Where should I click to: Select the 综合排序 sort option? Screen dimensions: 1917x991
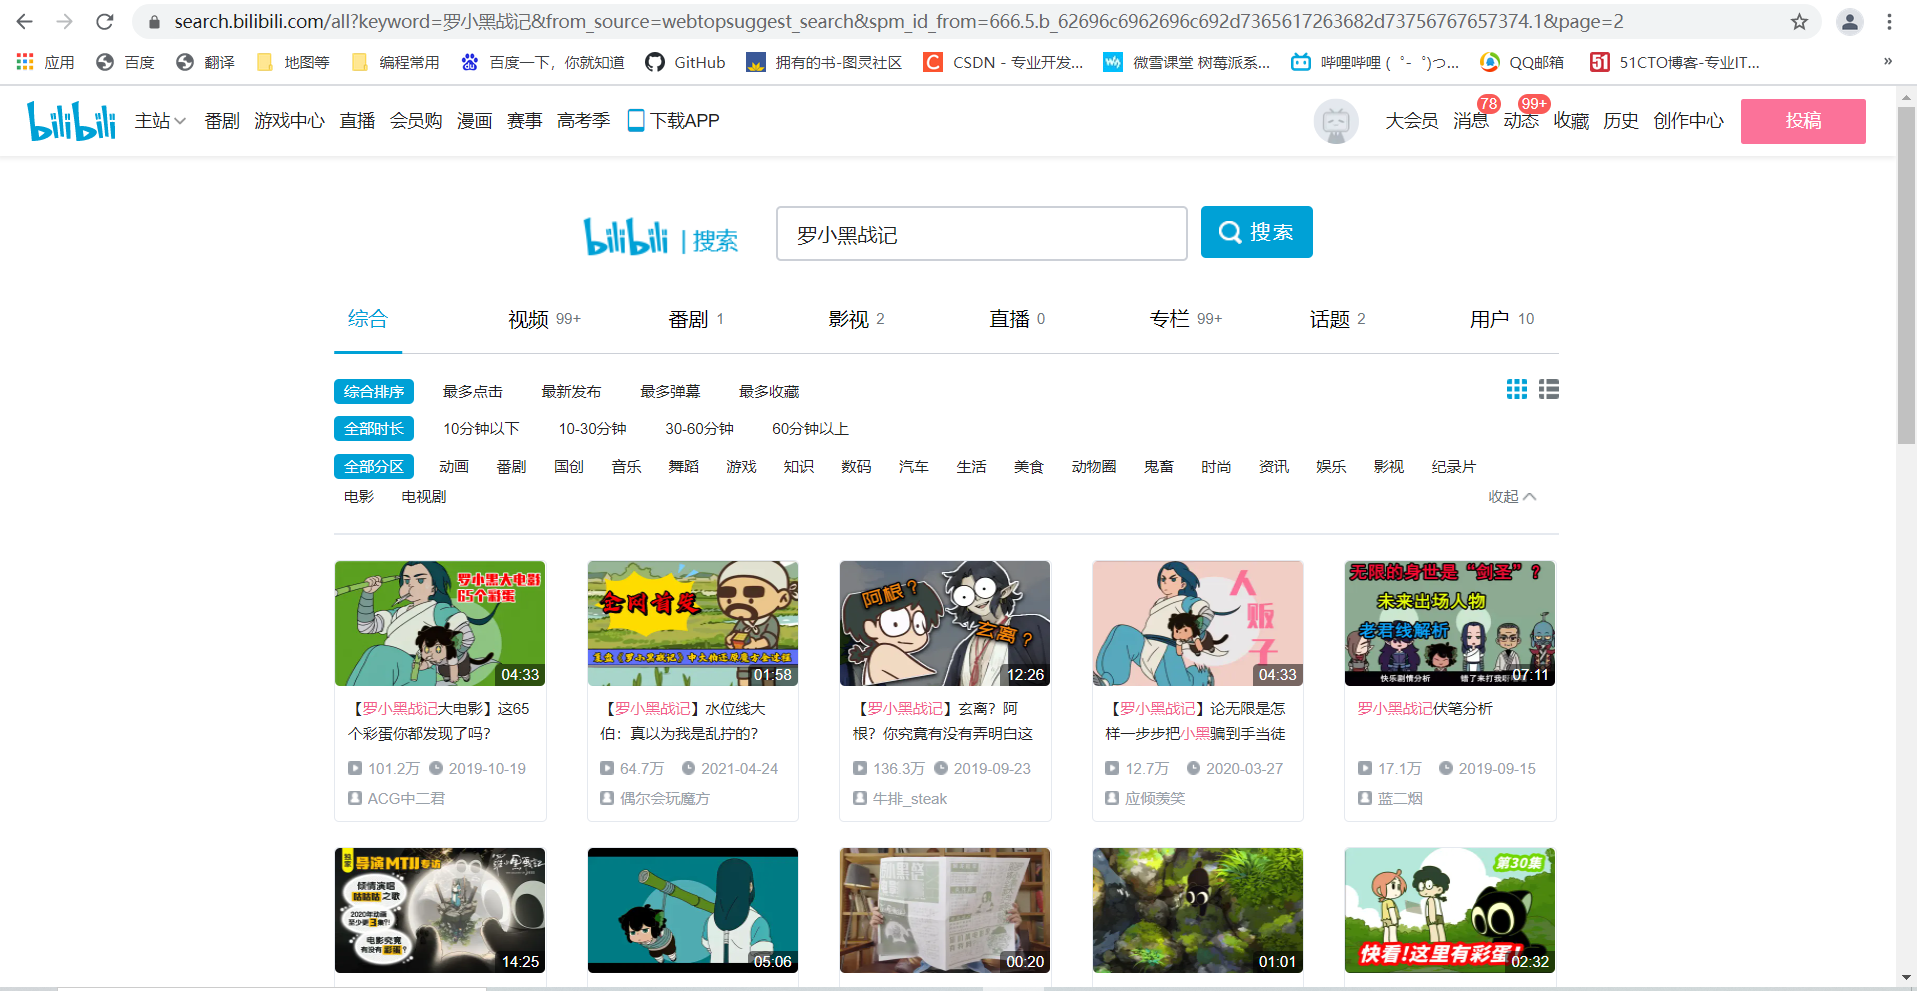[374, 391]
